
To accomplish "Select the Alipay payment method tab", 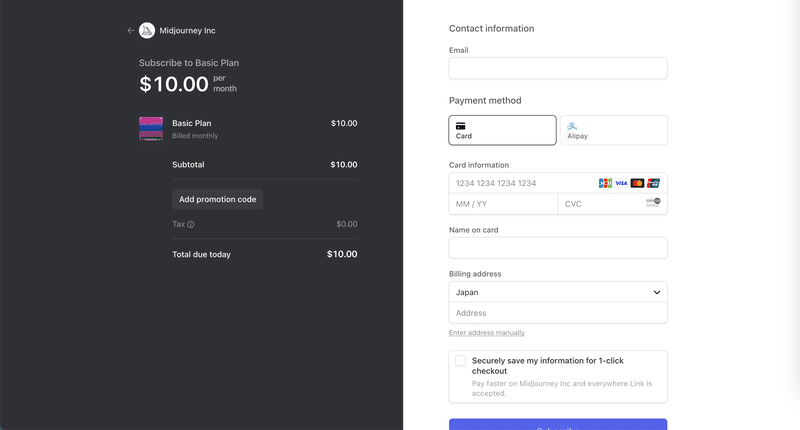I will 613,130.
